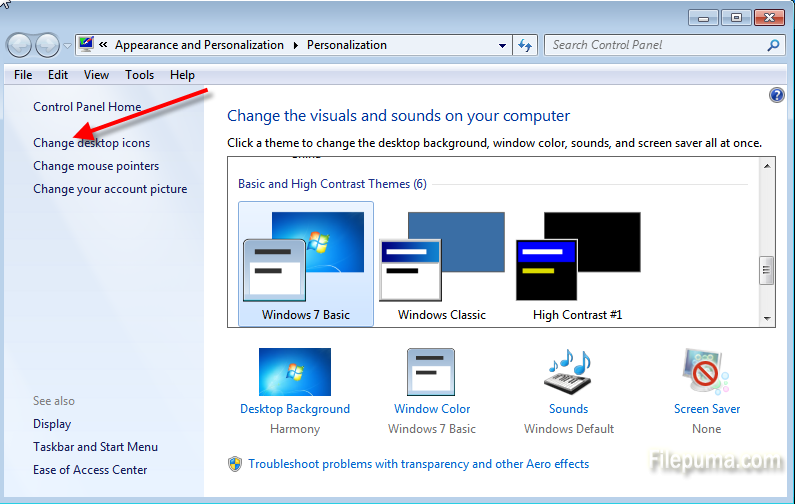Click Change desktop icons link
Screen dimensions: 795x504
point(91,143)
